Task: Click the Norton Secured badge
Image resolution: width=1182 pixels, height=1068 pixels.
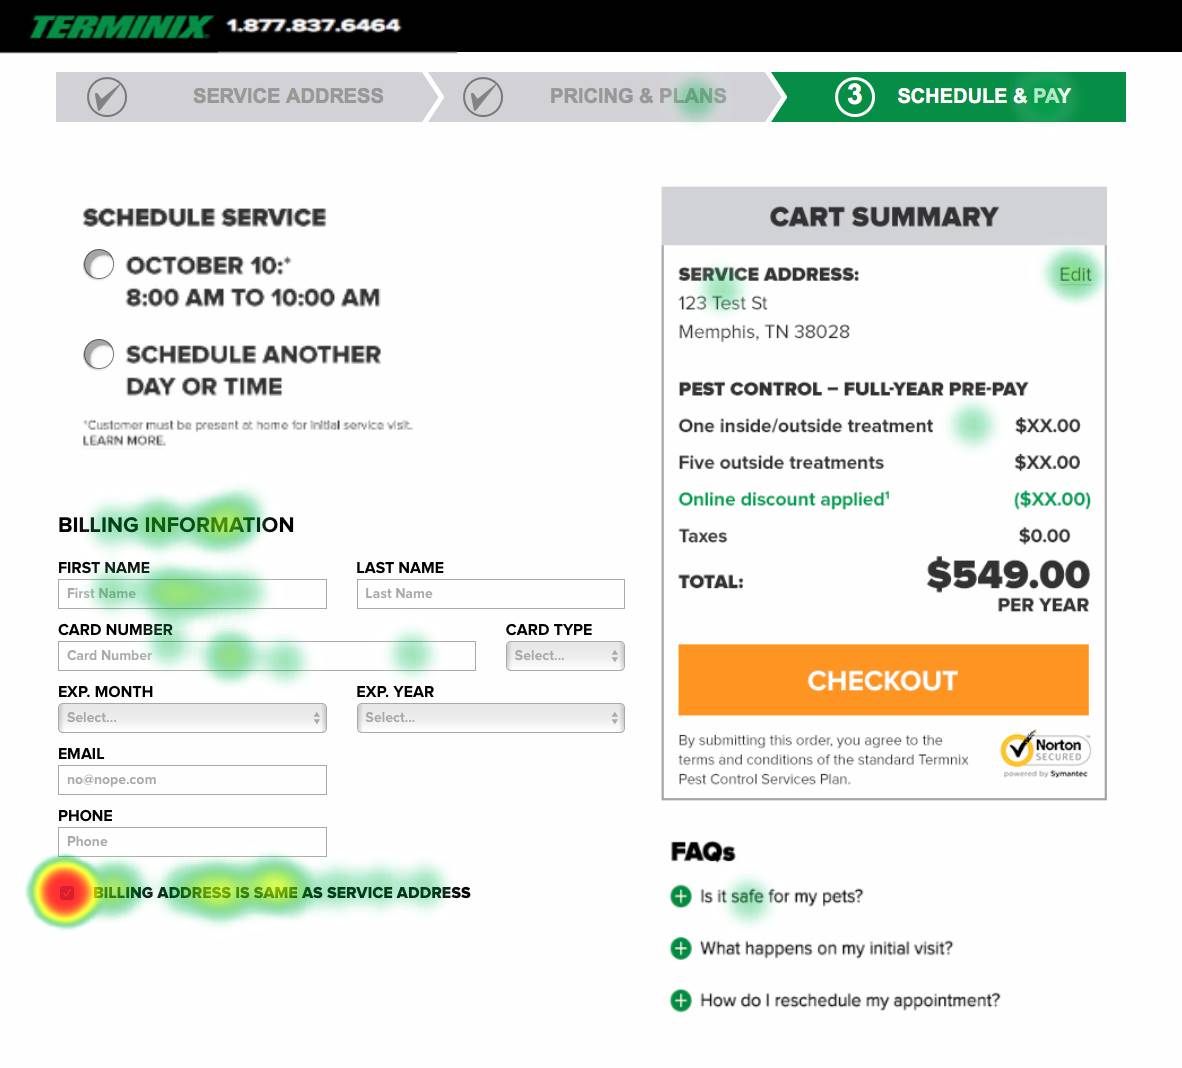Action: point(1045,753)
